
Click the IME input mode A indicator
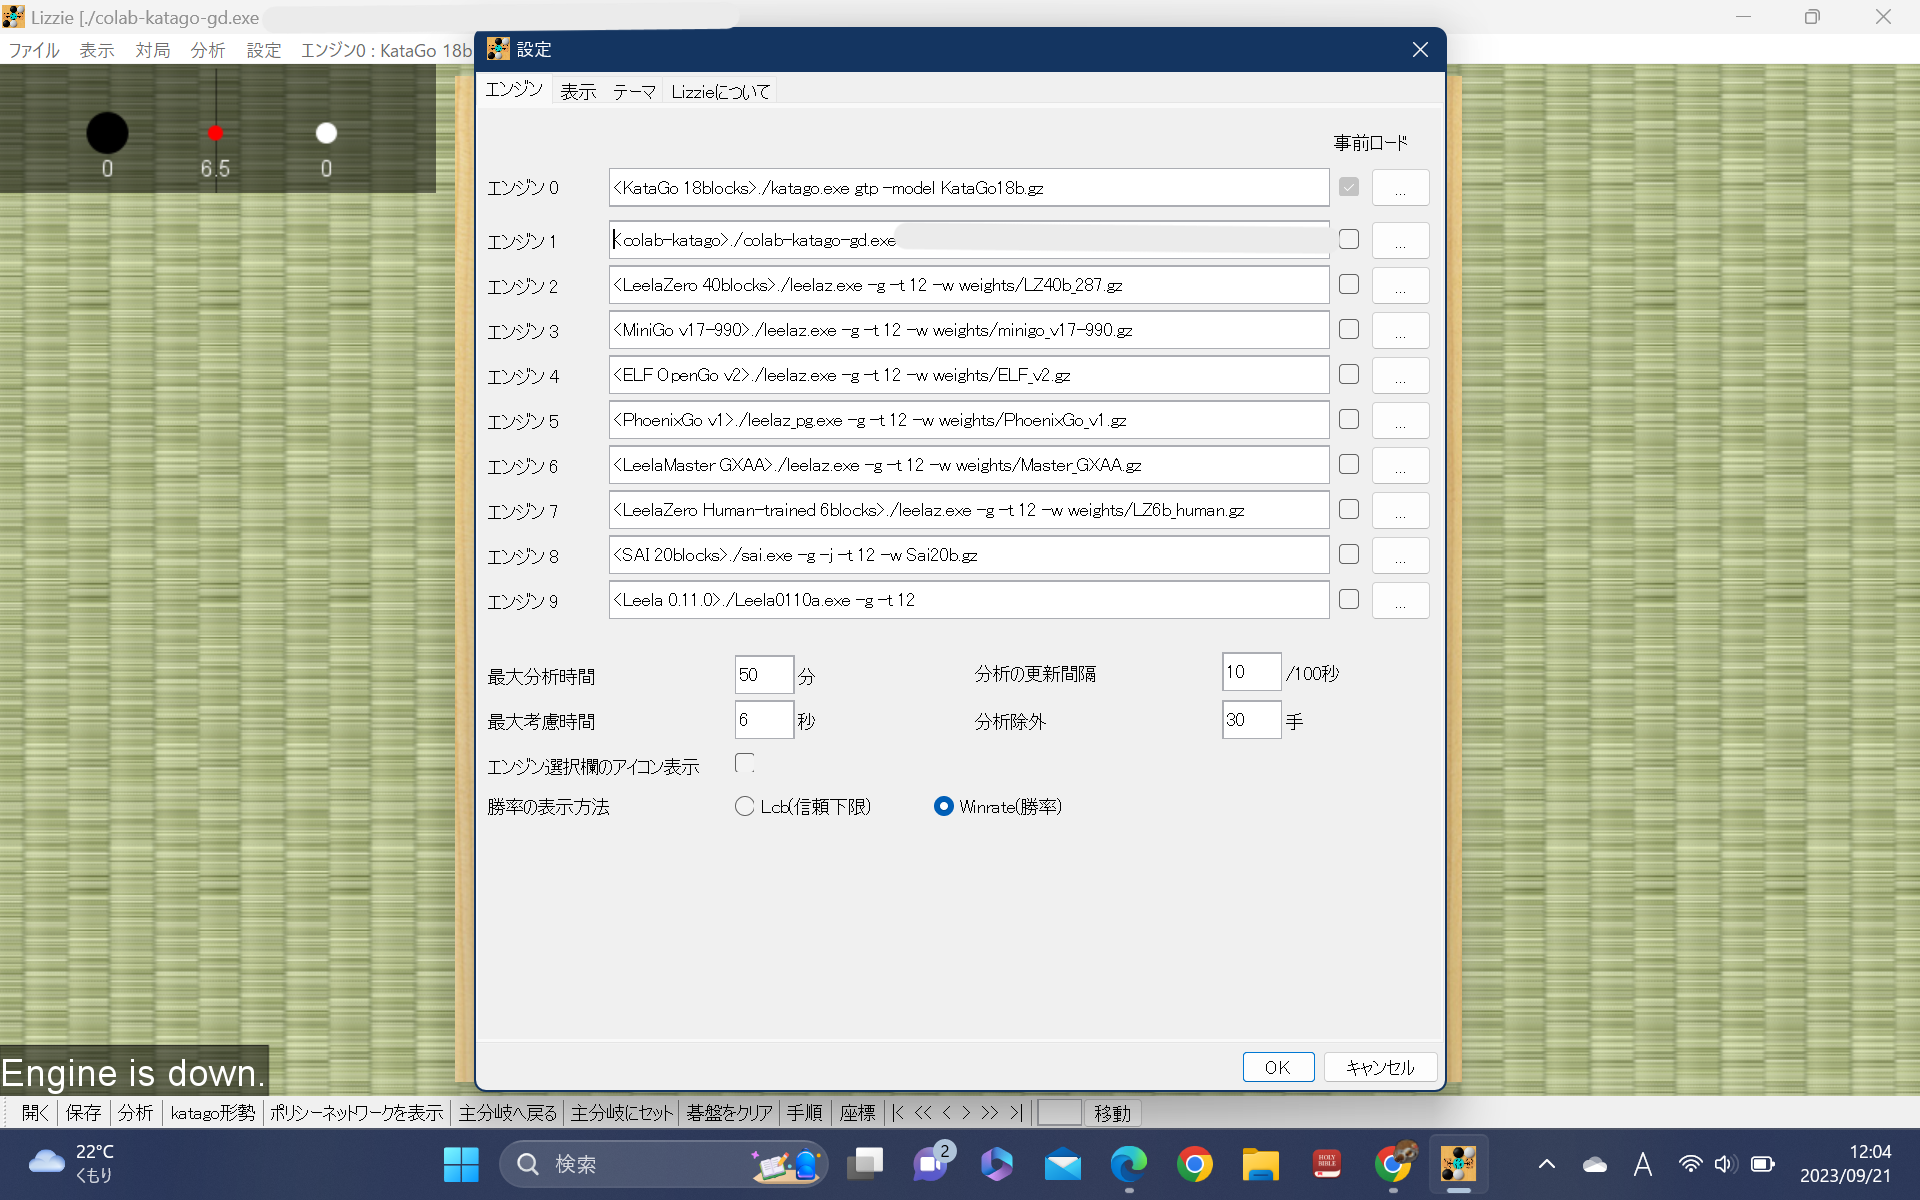(x=1642, y=1164)
